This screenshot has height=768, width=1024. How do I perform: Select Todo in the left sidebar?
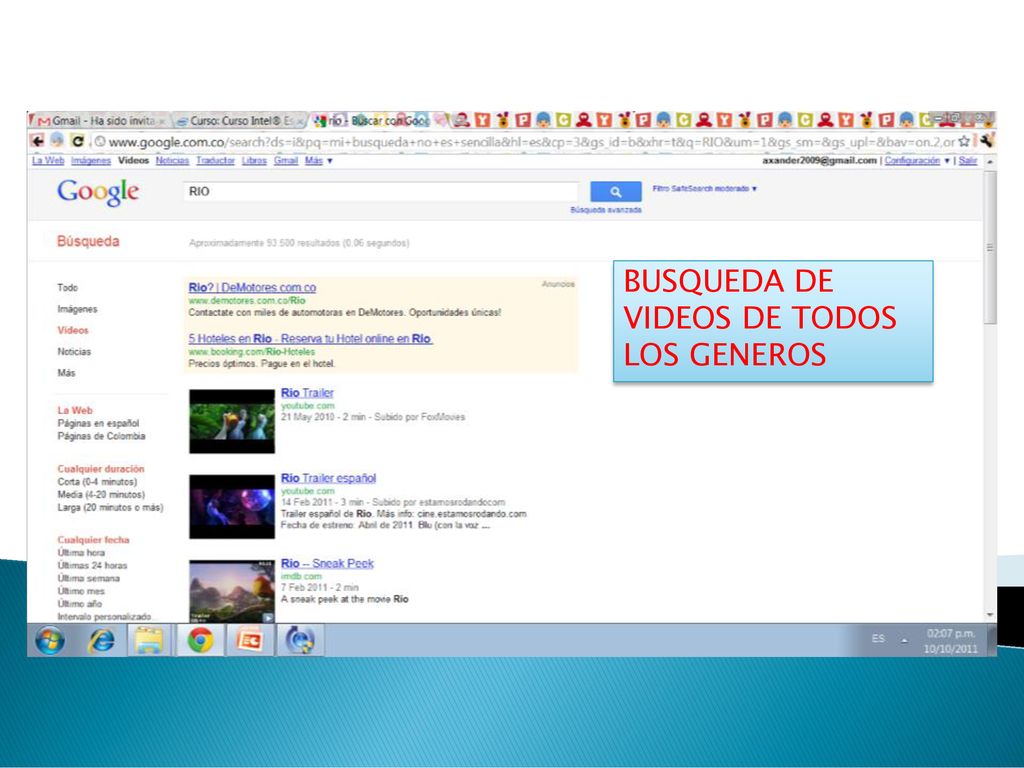pos(67,287)
